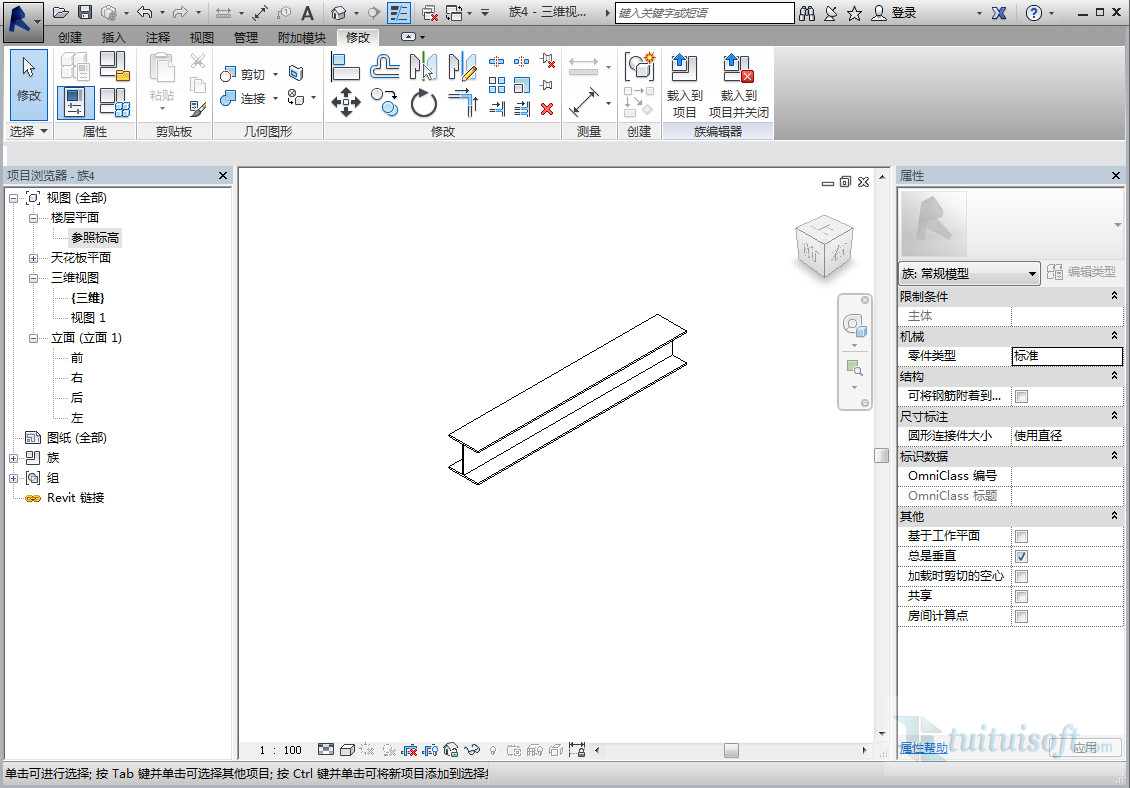Switch to the 创建 ribbon tab

pyautogui.click(x=70, y=37)
